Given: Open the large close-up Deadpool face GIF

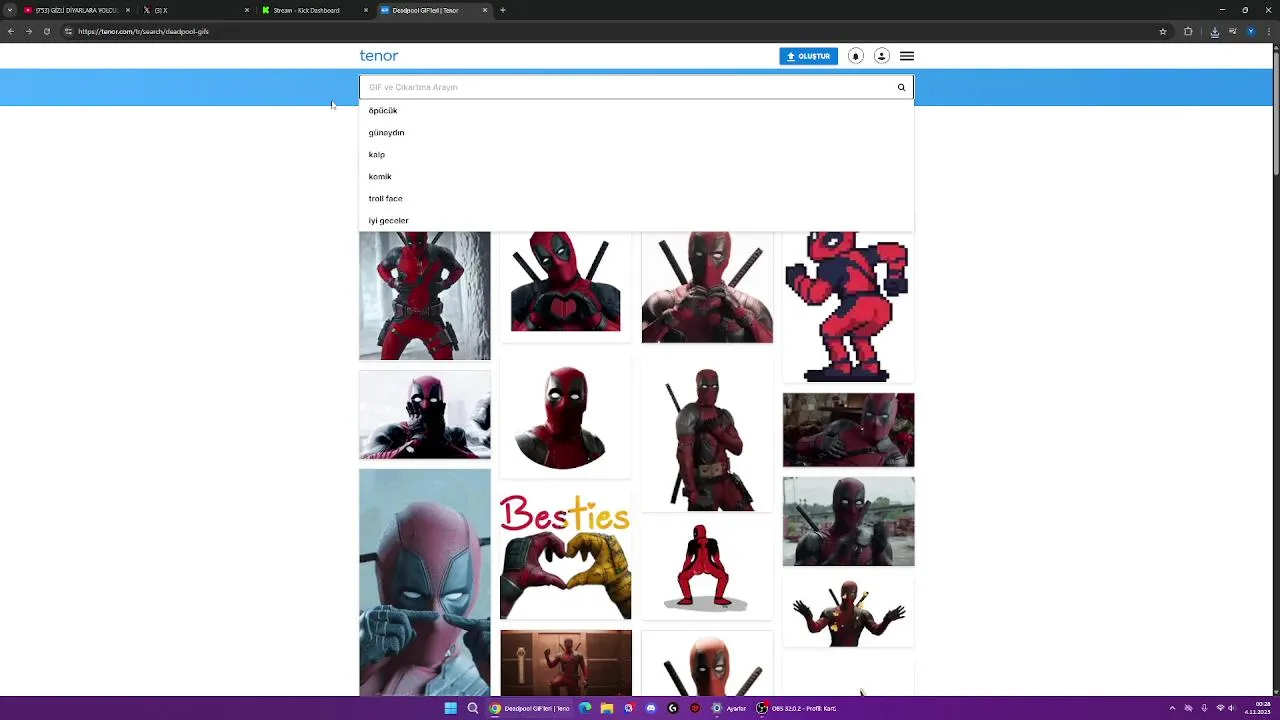Looking at the screenshot, I should tap(425, 582).
